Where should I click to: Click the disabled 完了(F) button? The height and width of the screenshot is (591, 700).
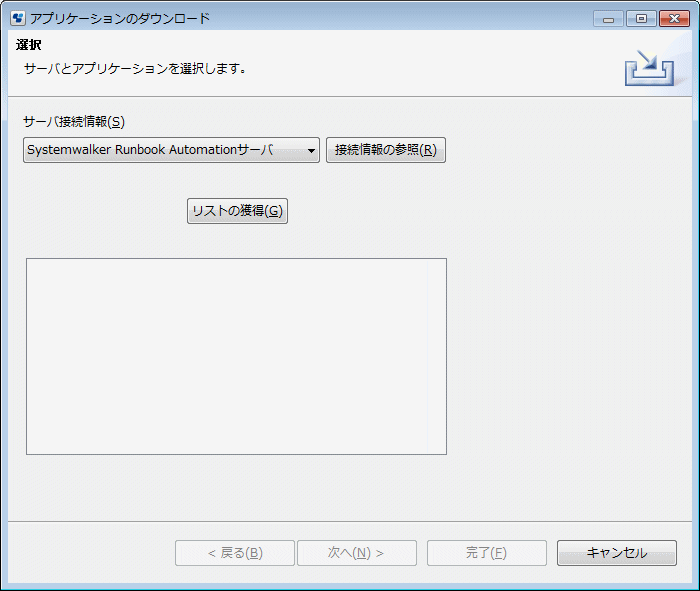point(487,553)
